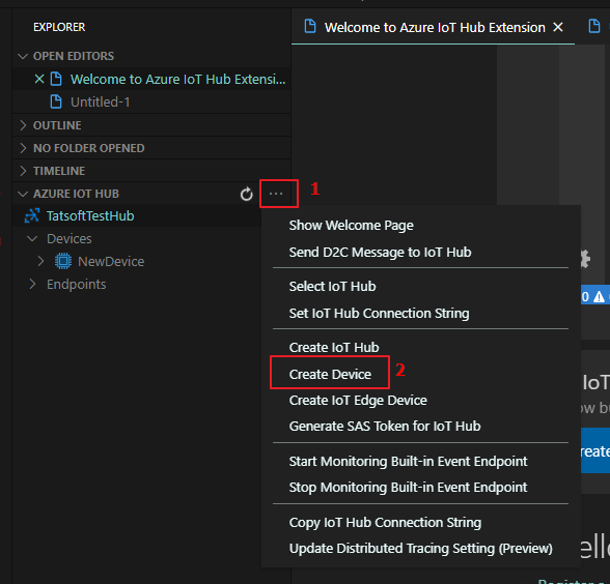610x584 pixels.
Task: Open Untitled-1 in Open Editors
Action: 100,102
